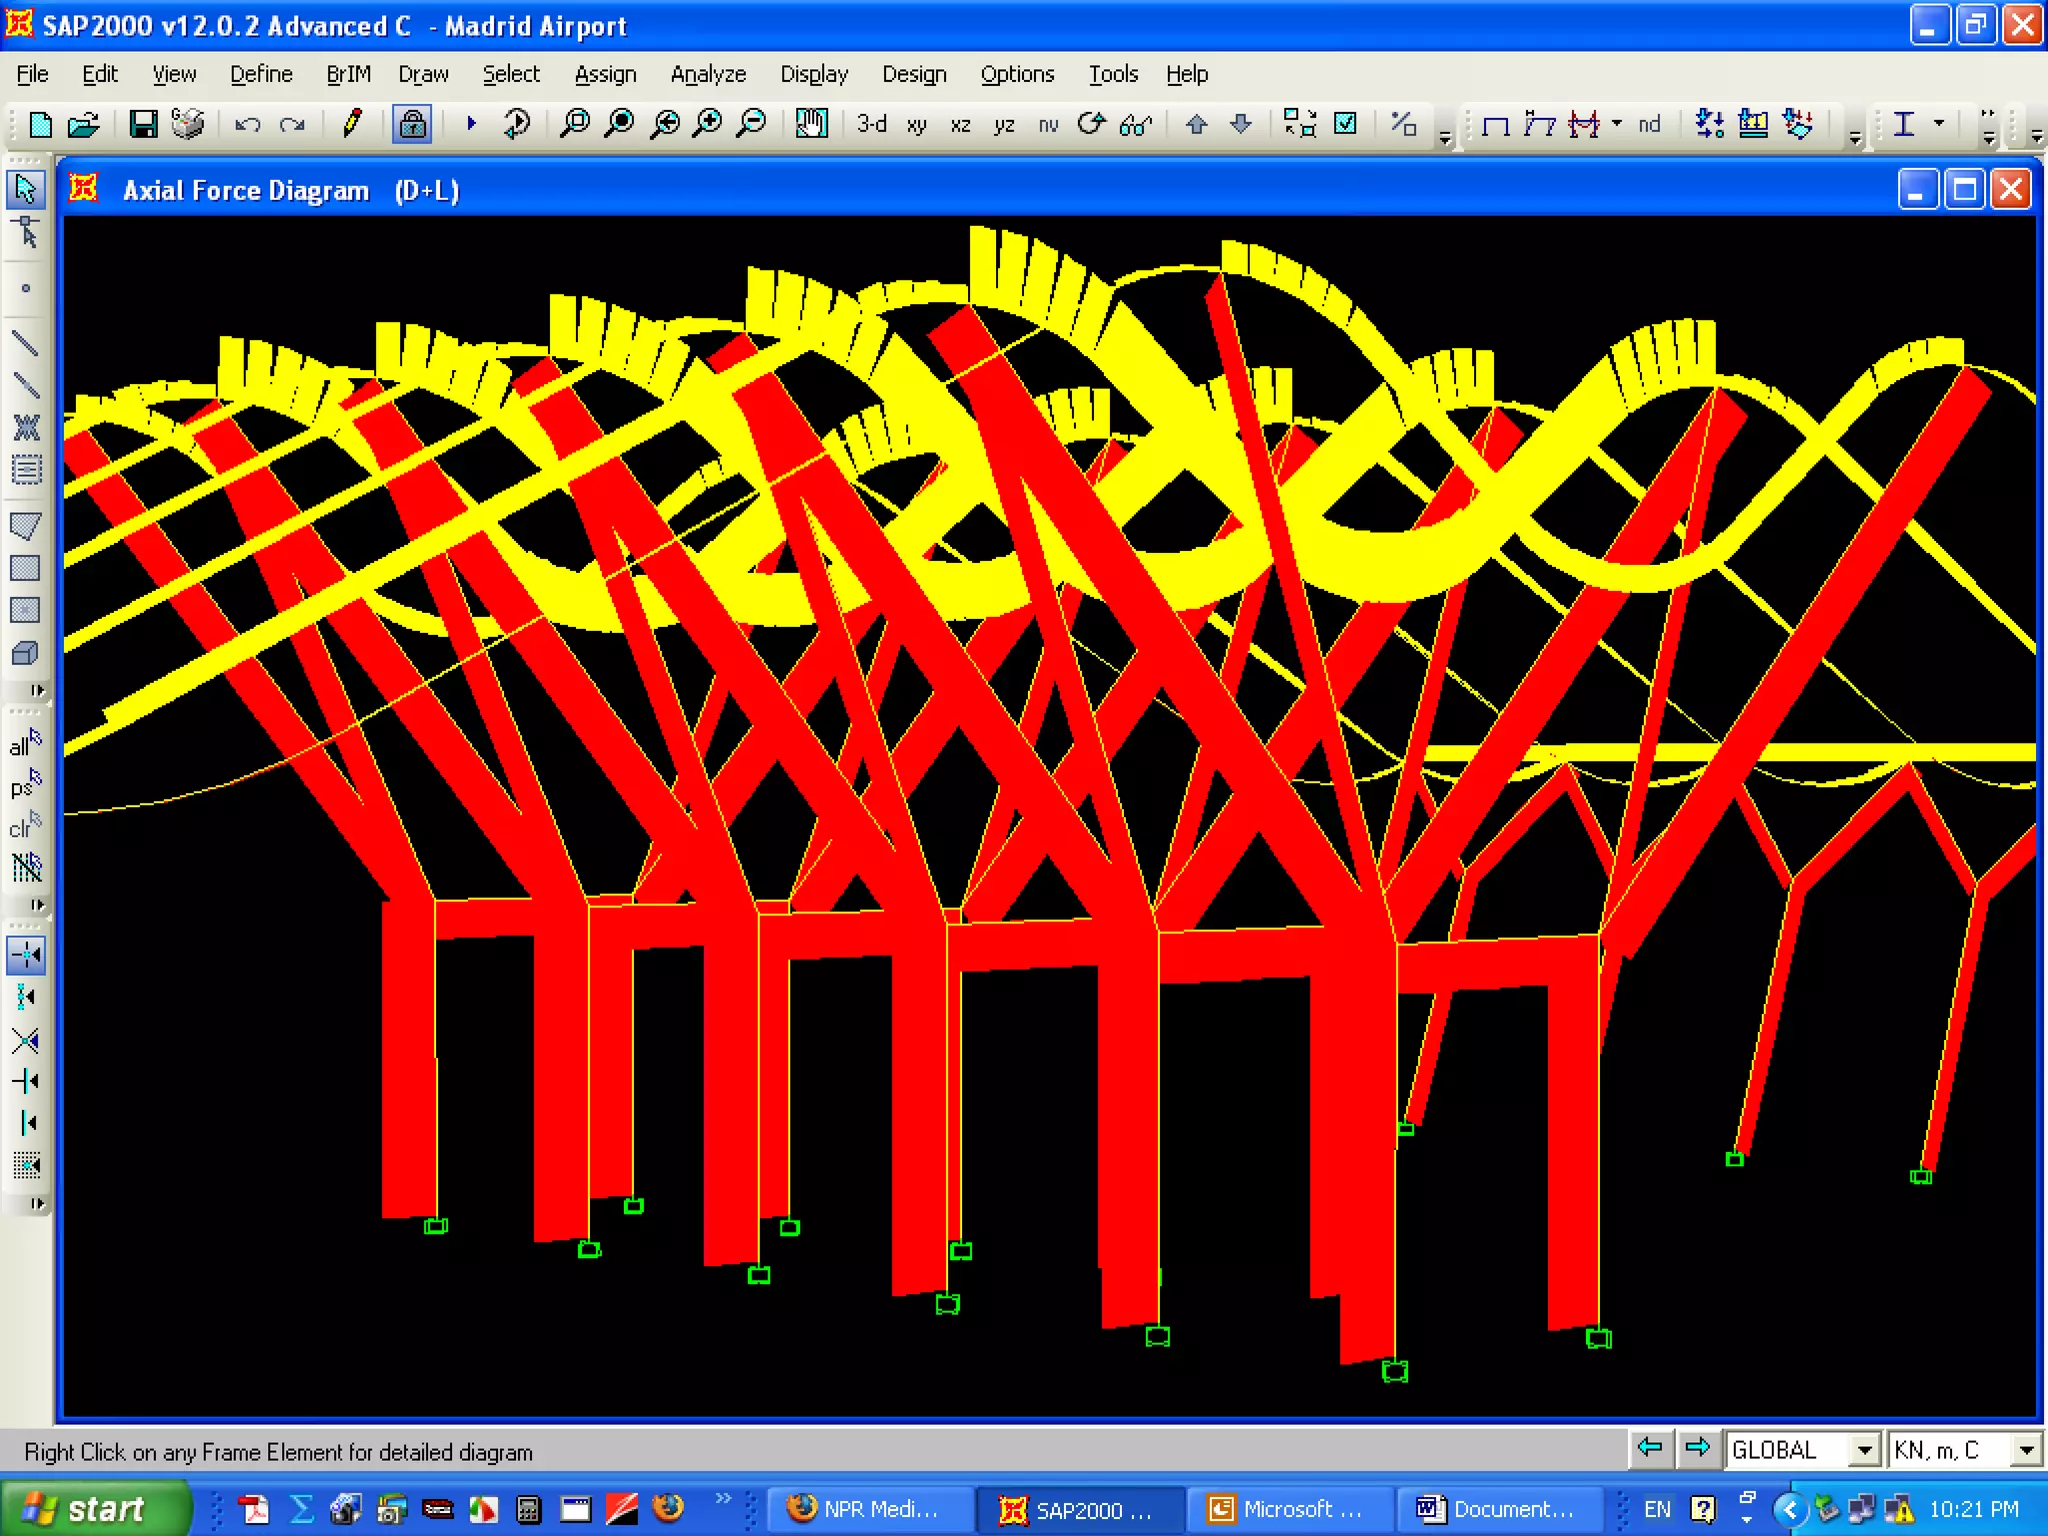Select the Draw Frame/Cable line tool
This screenshot has width=2048, height=1536.
[x=25, y=344]
